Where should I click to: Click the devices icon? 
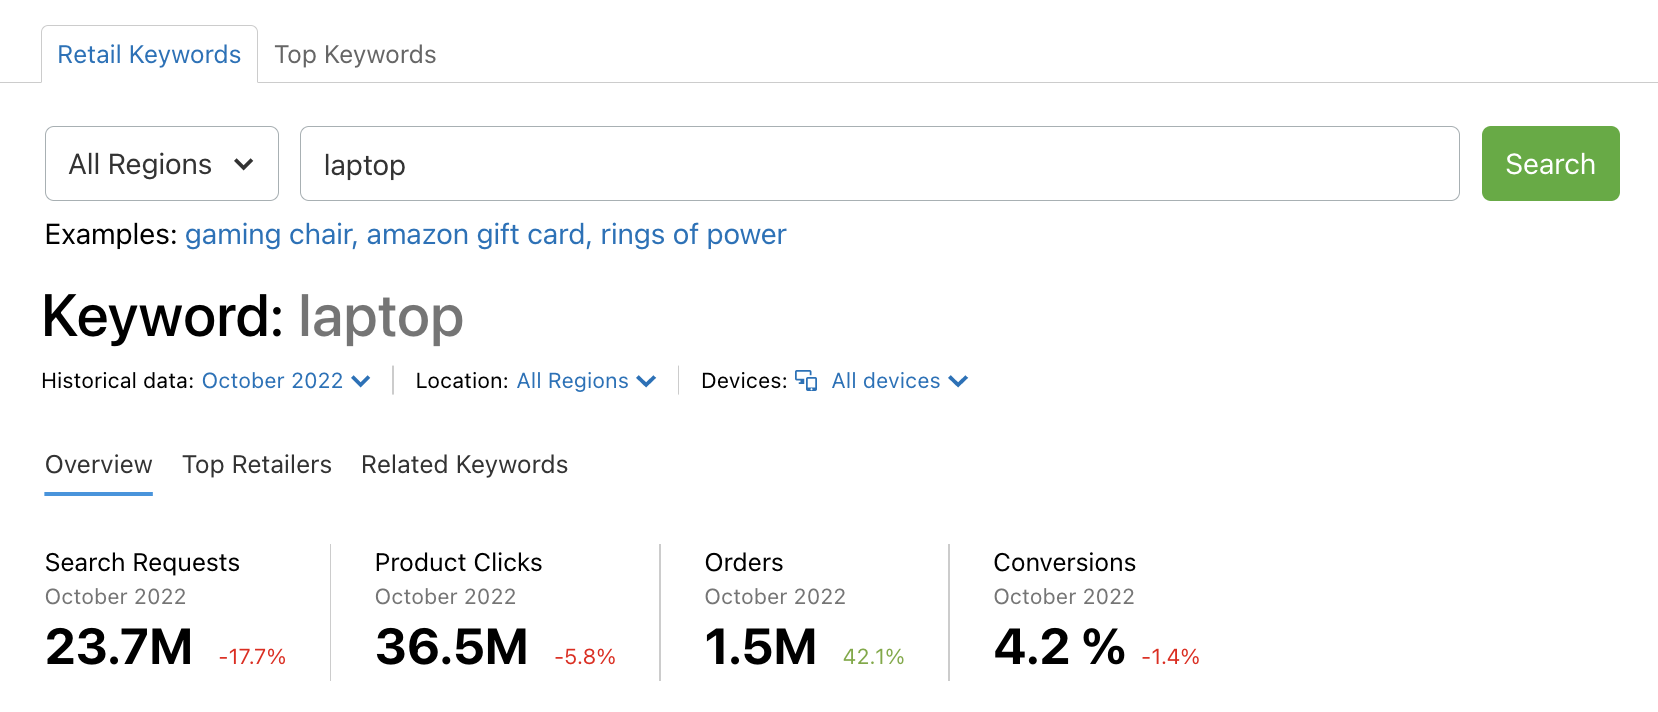(x=806, y=380)
